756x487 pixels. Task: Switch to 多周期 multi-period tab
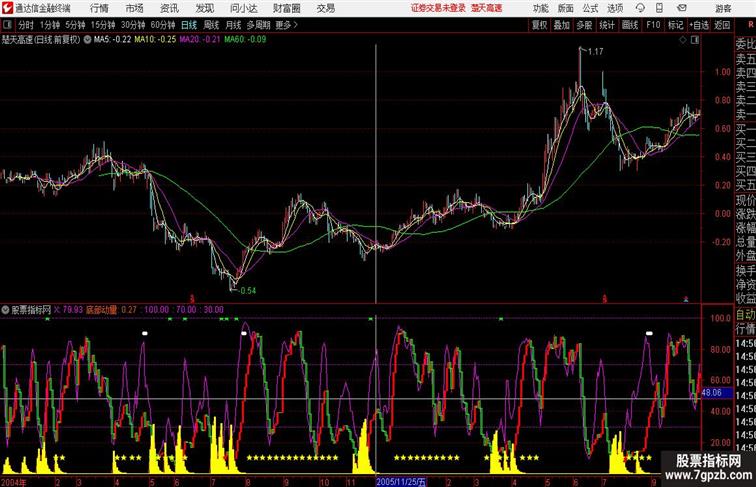(258, 25)
